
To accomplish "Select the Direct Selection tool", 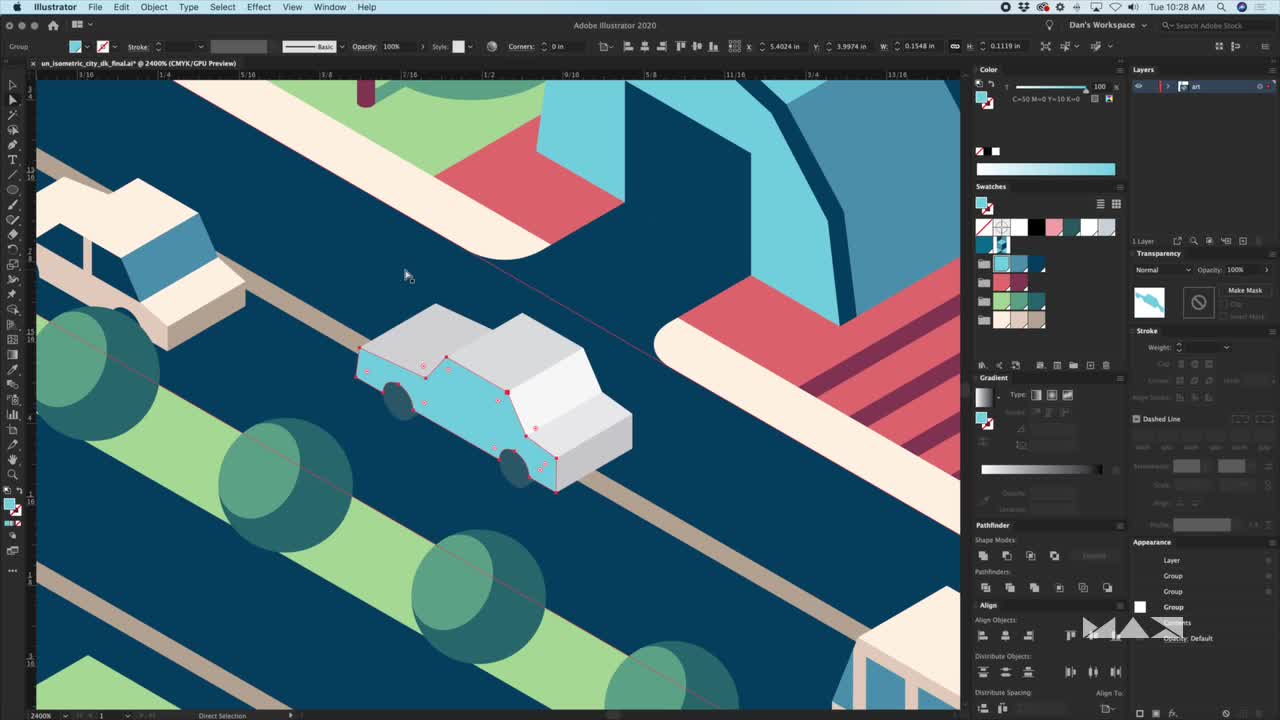I will coord(12,100).
